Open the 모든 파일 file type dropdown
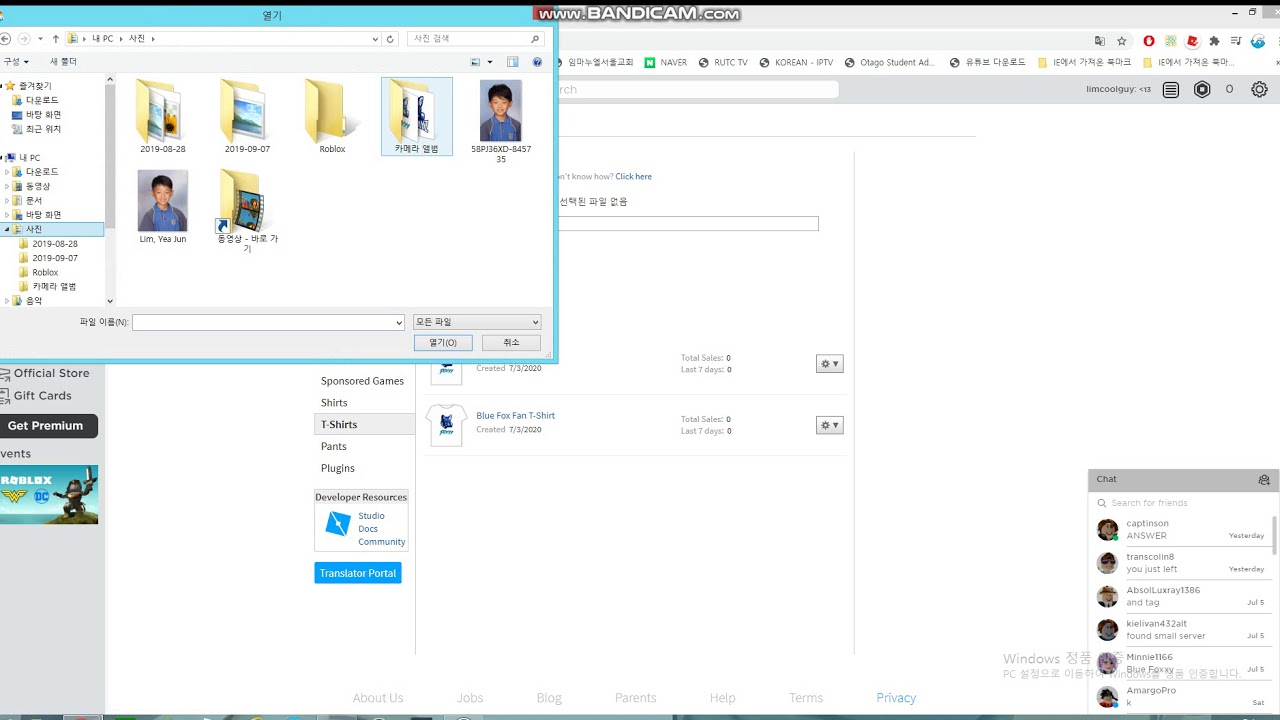Viewport: 1280px width, 720px height. click(x=477, y=322)
